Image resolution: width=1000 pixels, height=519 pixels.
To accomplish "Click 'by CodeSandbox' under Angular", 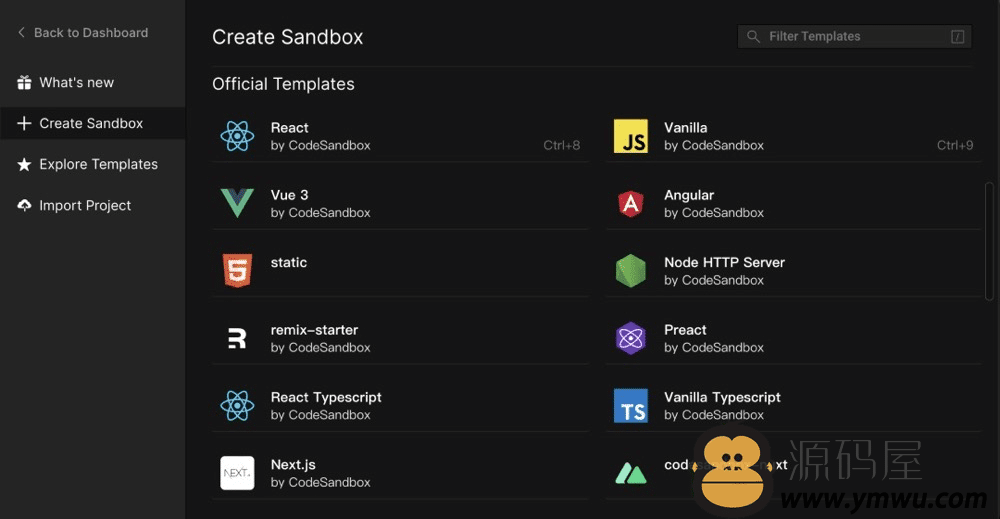I will tap(714, 213).
